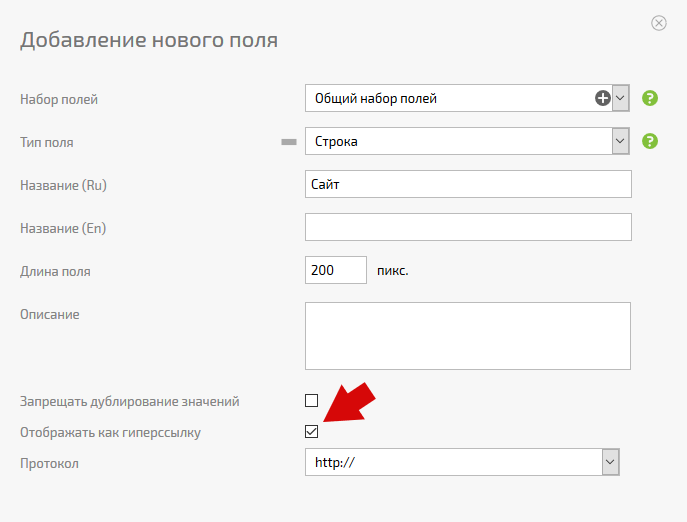Focus the Длина поля field showing 200
687x522 pixels.
(x=336, y=270)
